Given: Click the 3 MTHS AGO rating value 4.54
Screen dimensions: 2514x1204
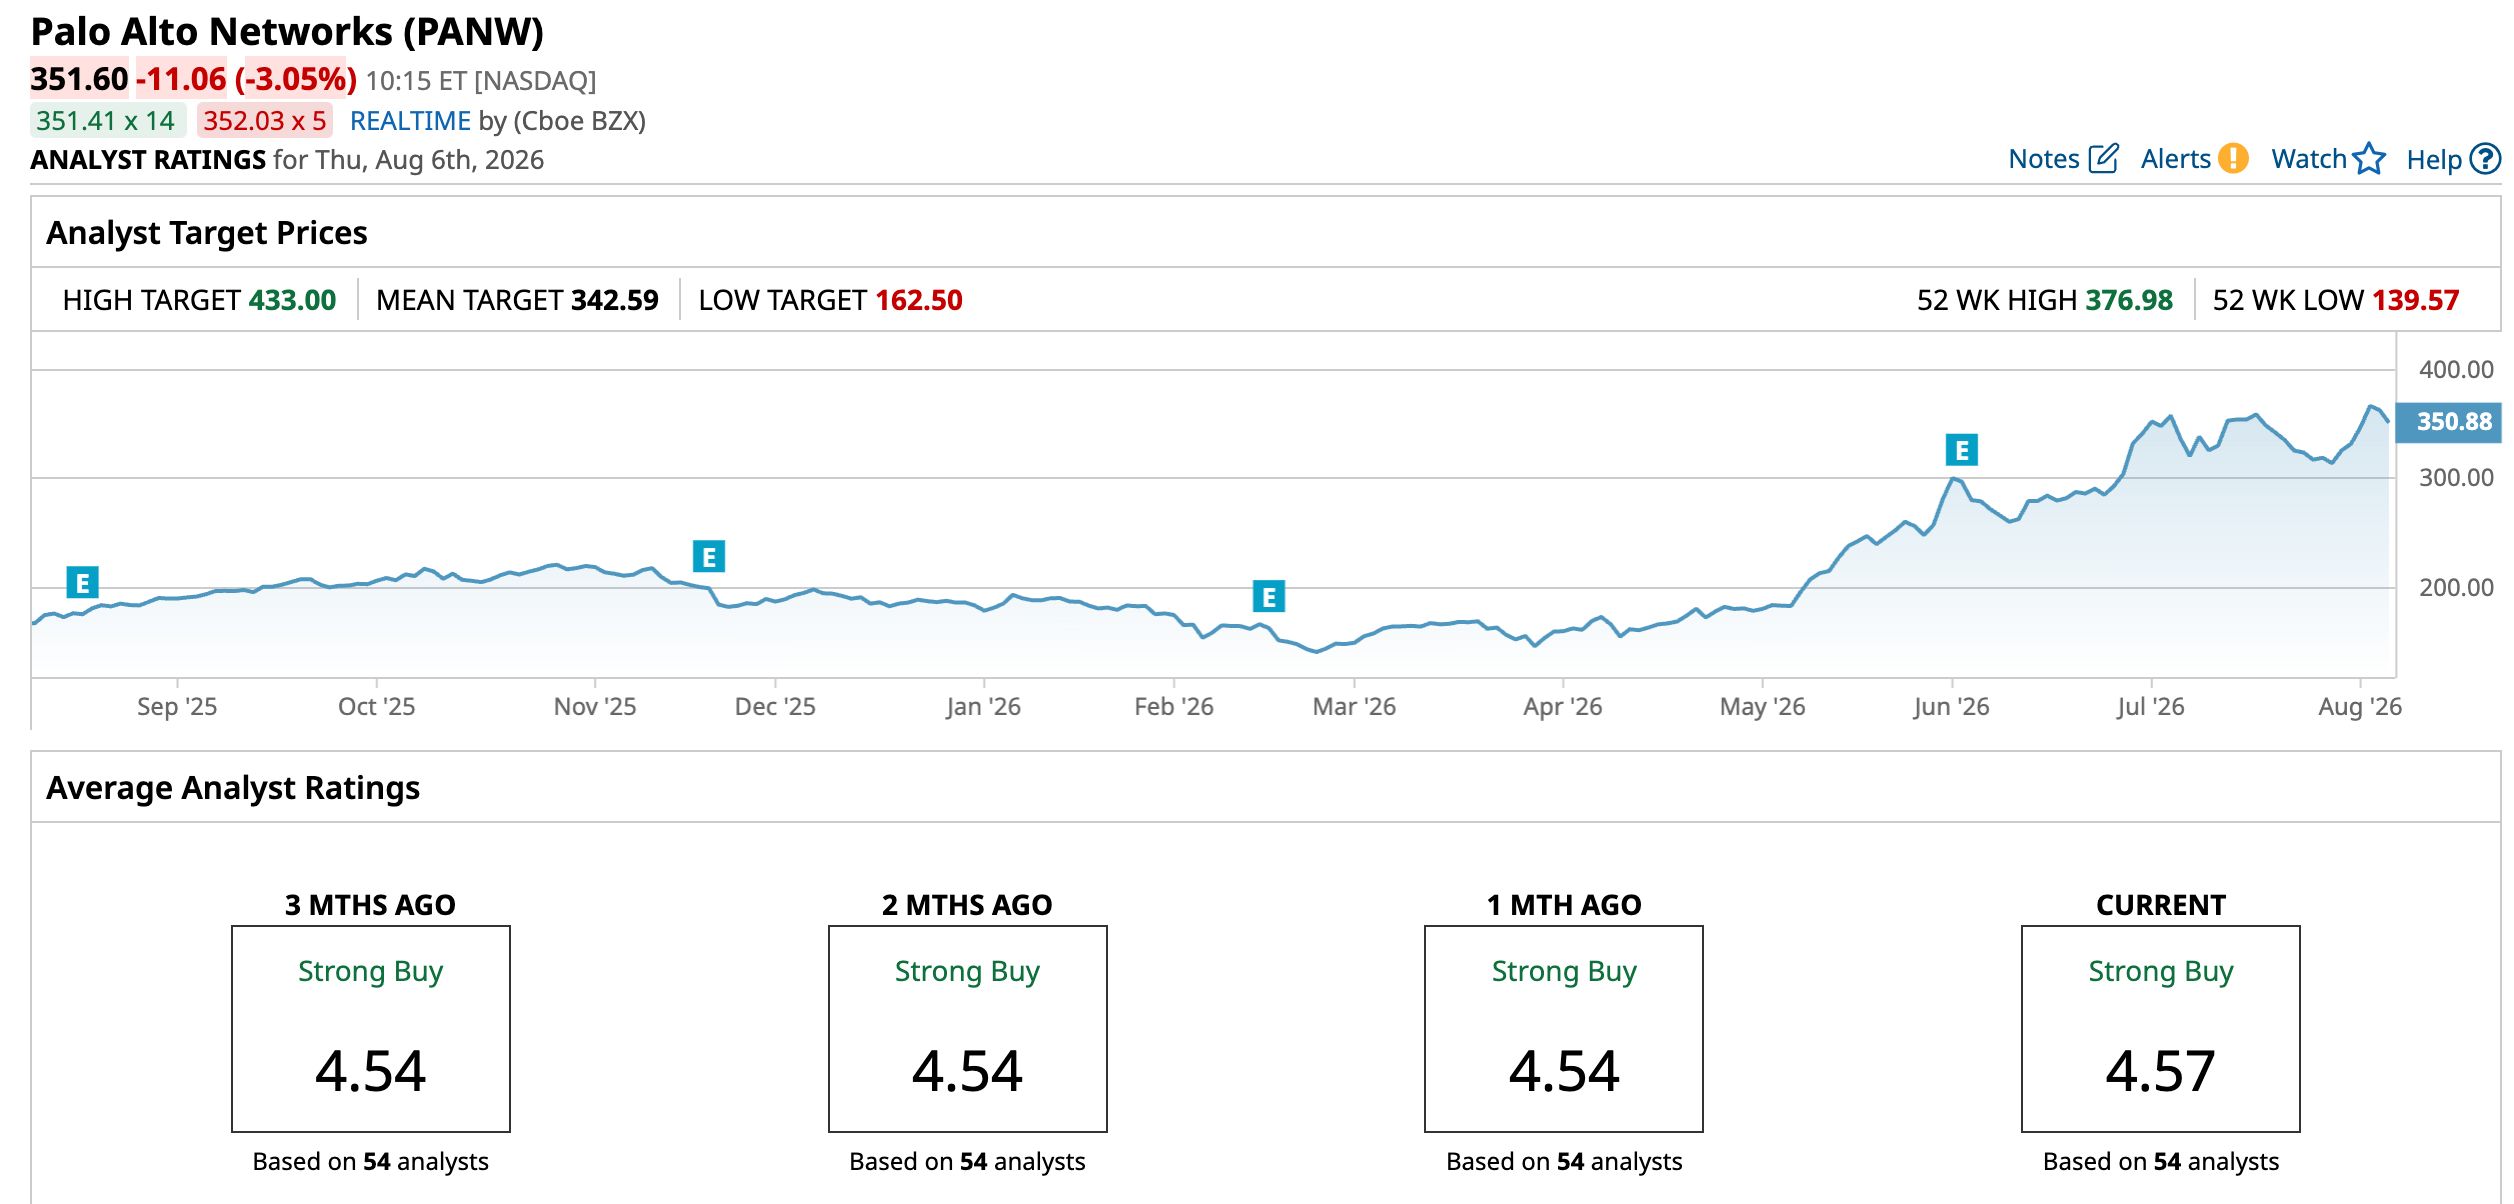Looking at the screenshot, I should click(371, 1071).
